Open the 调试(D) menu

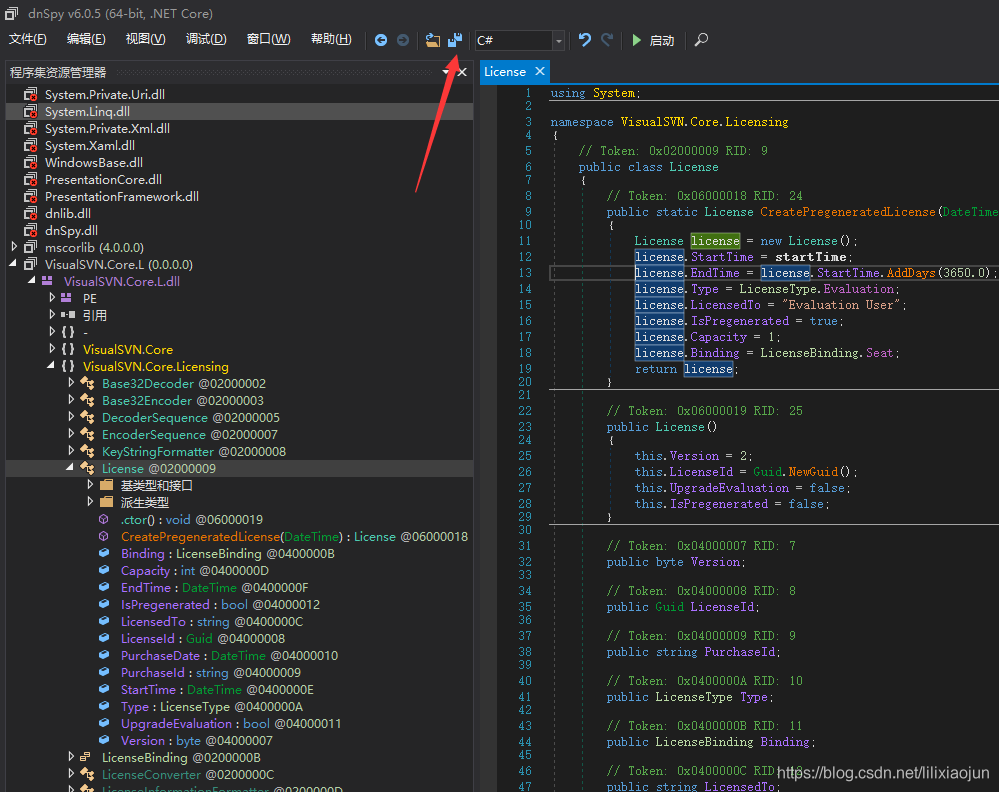point(206,39)
